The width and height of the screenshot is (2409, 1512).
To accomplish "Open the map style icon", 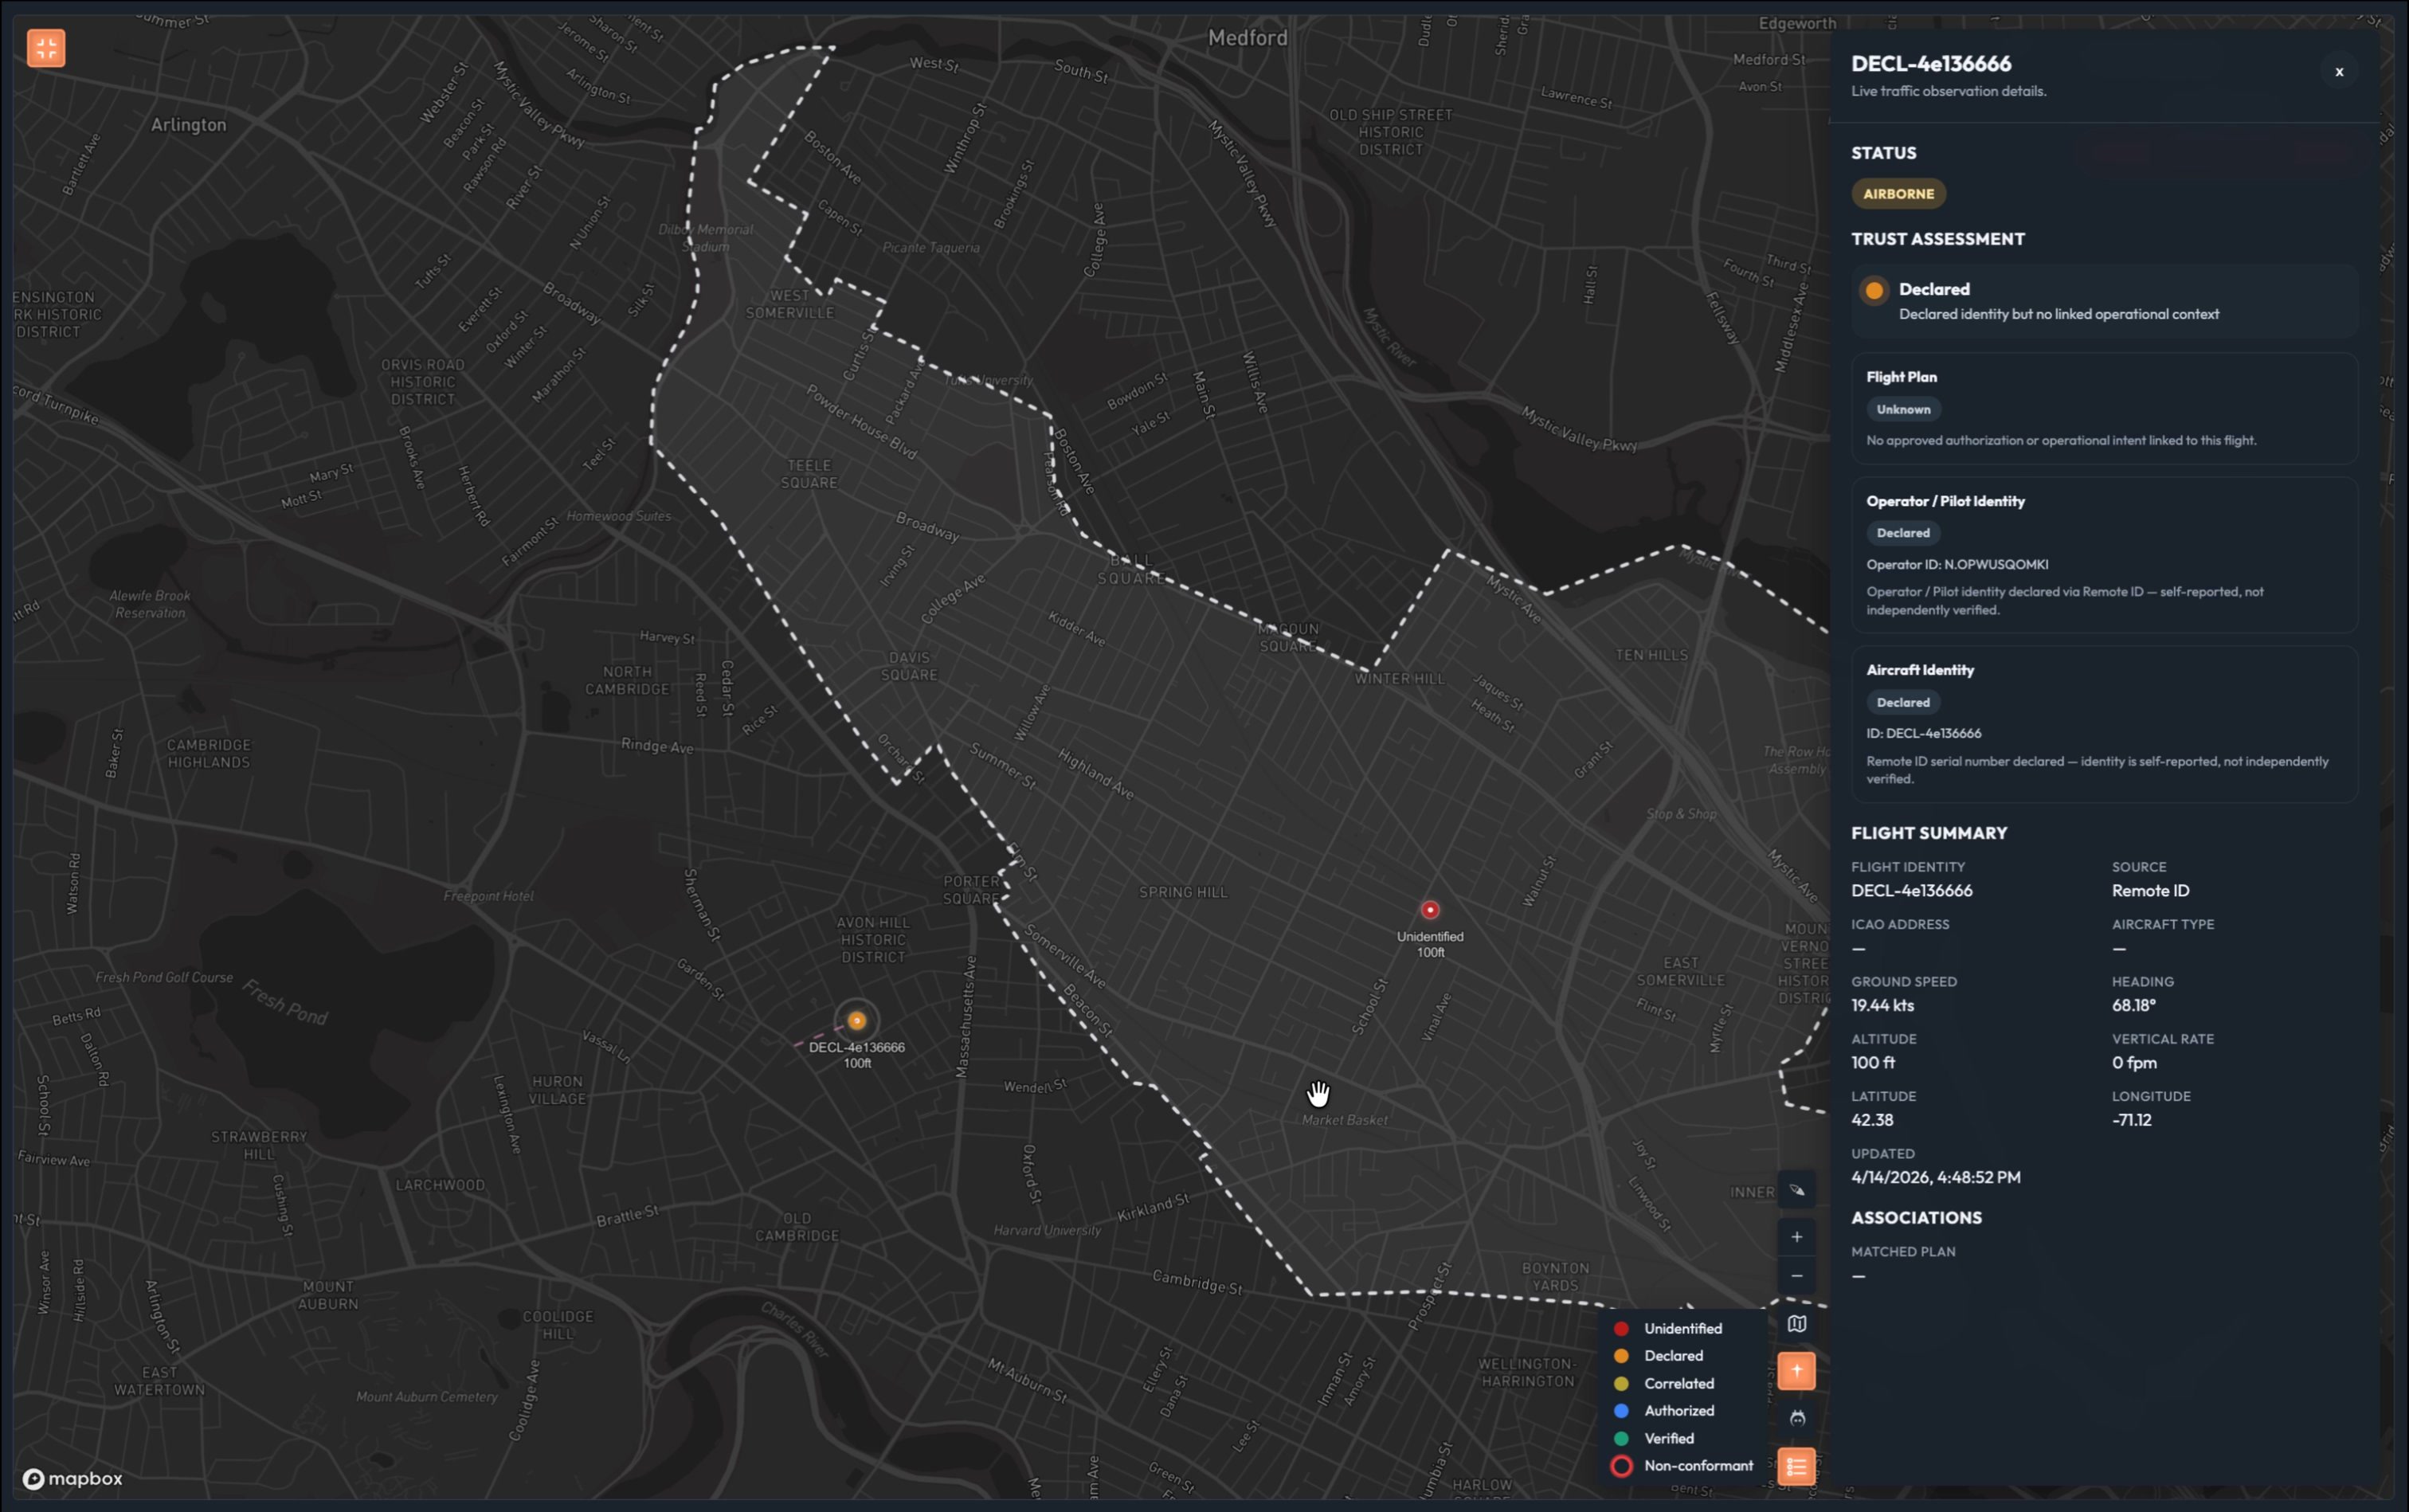I will [1796, 1324].
